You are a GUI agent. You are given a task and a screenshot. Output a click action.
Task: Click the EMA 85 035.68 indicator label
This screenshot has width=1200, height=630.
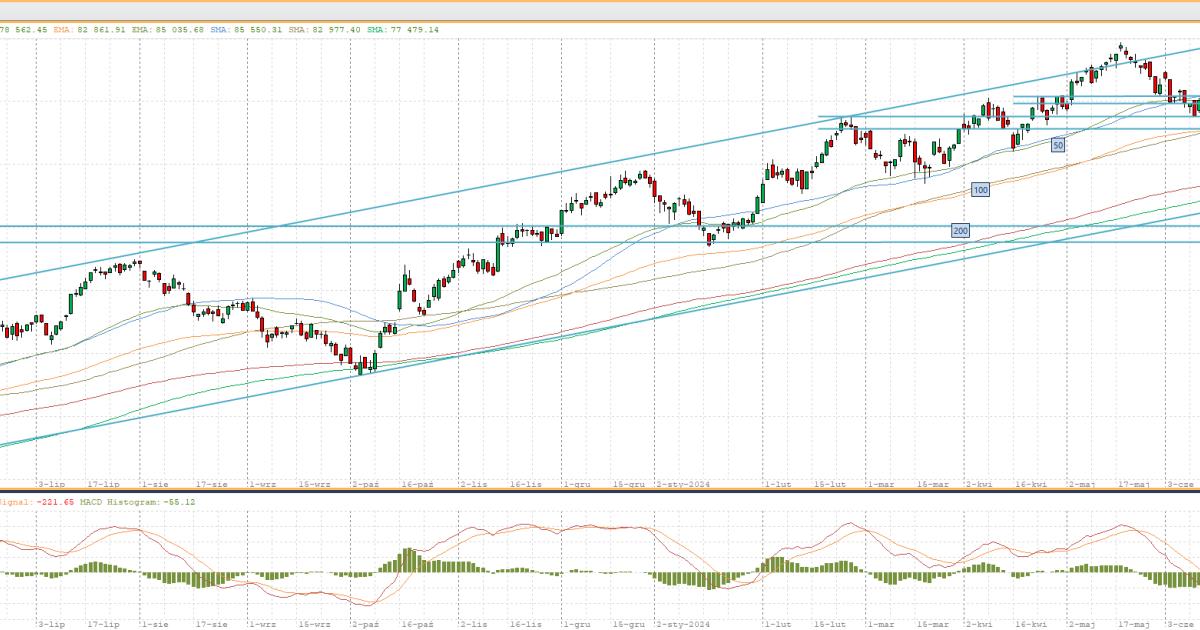pyautogui.click(x=169, y=30)
